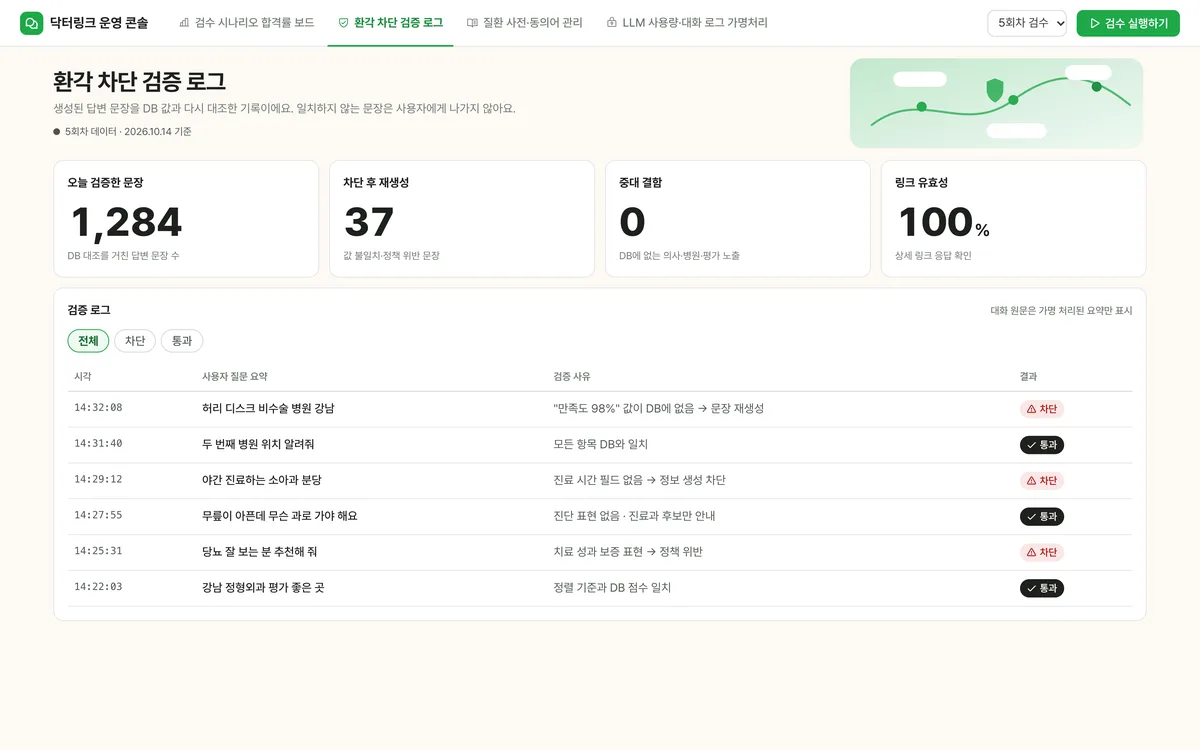Open the 5회차 검수 round dropdown
1200x750 pixels.
pos(1027,23)
